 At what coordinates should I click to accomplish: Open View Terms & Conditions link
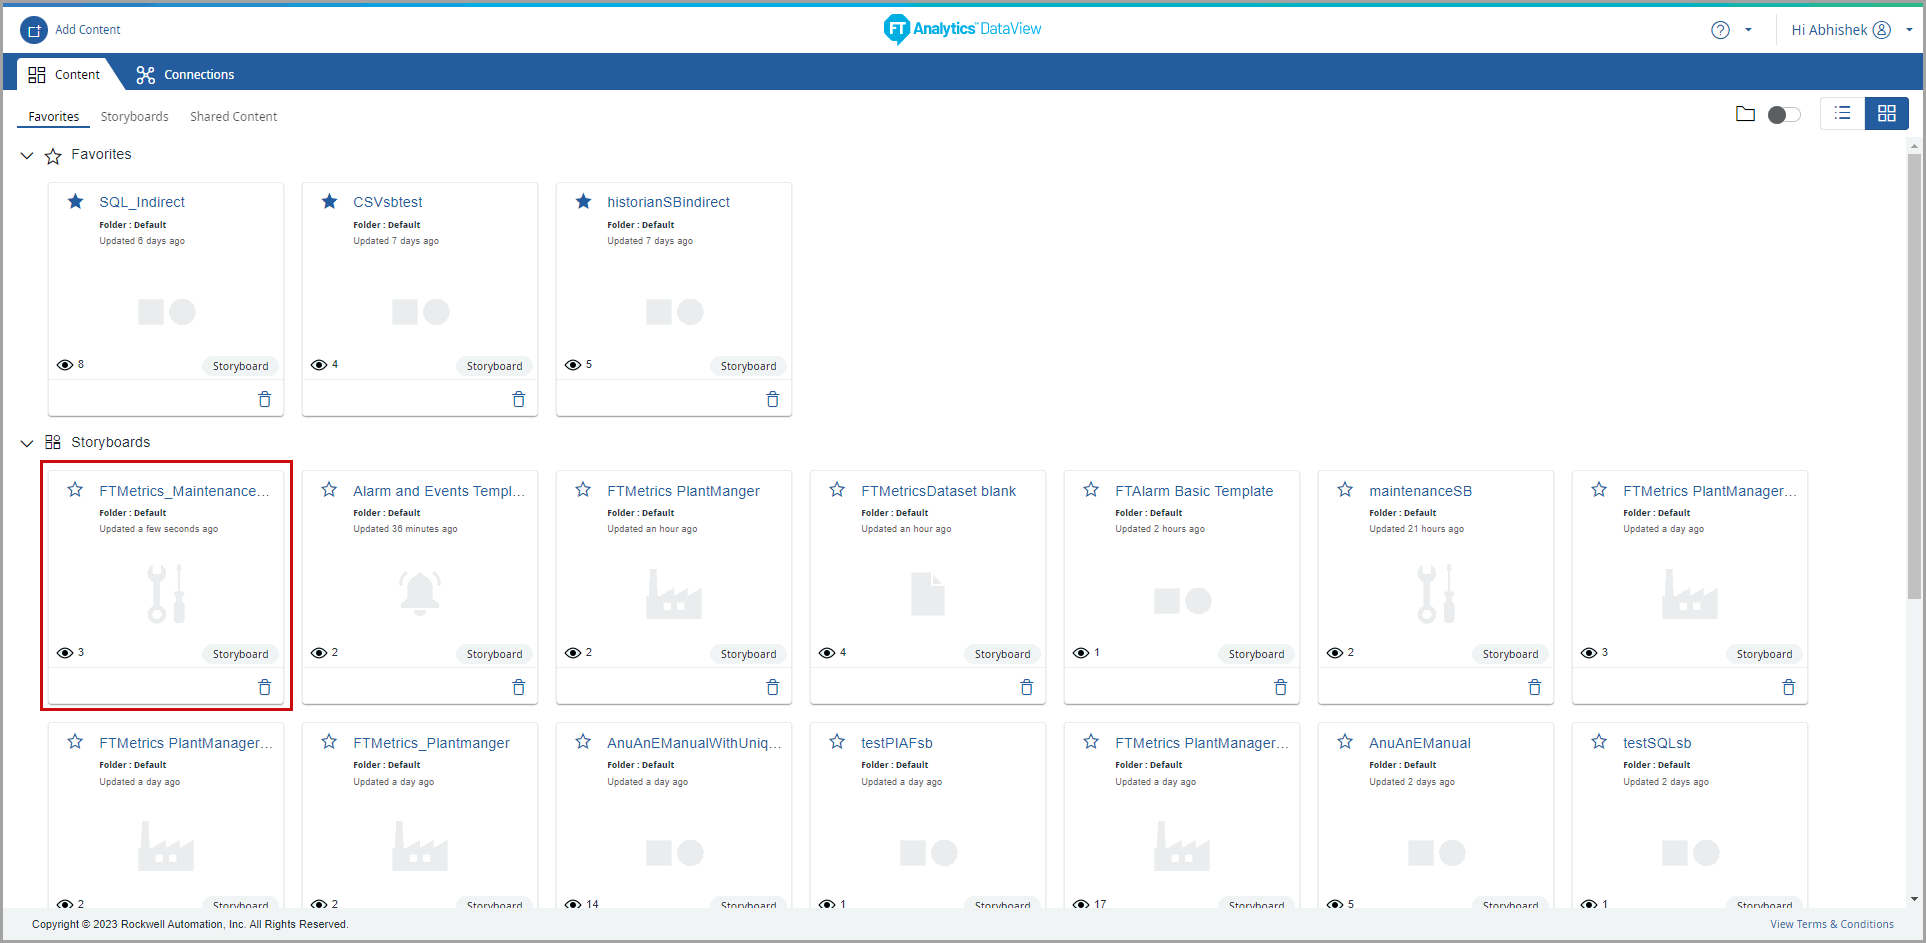1832,924
